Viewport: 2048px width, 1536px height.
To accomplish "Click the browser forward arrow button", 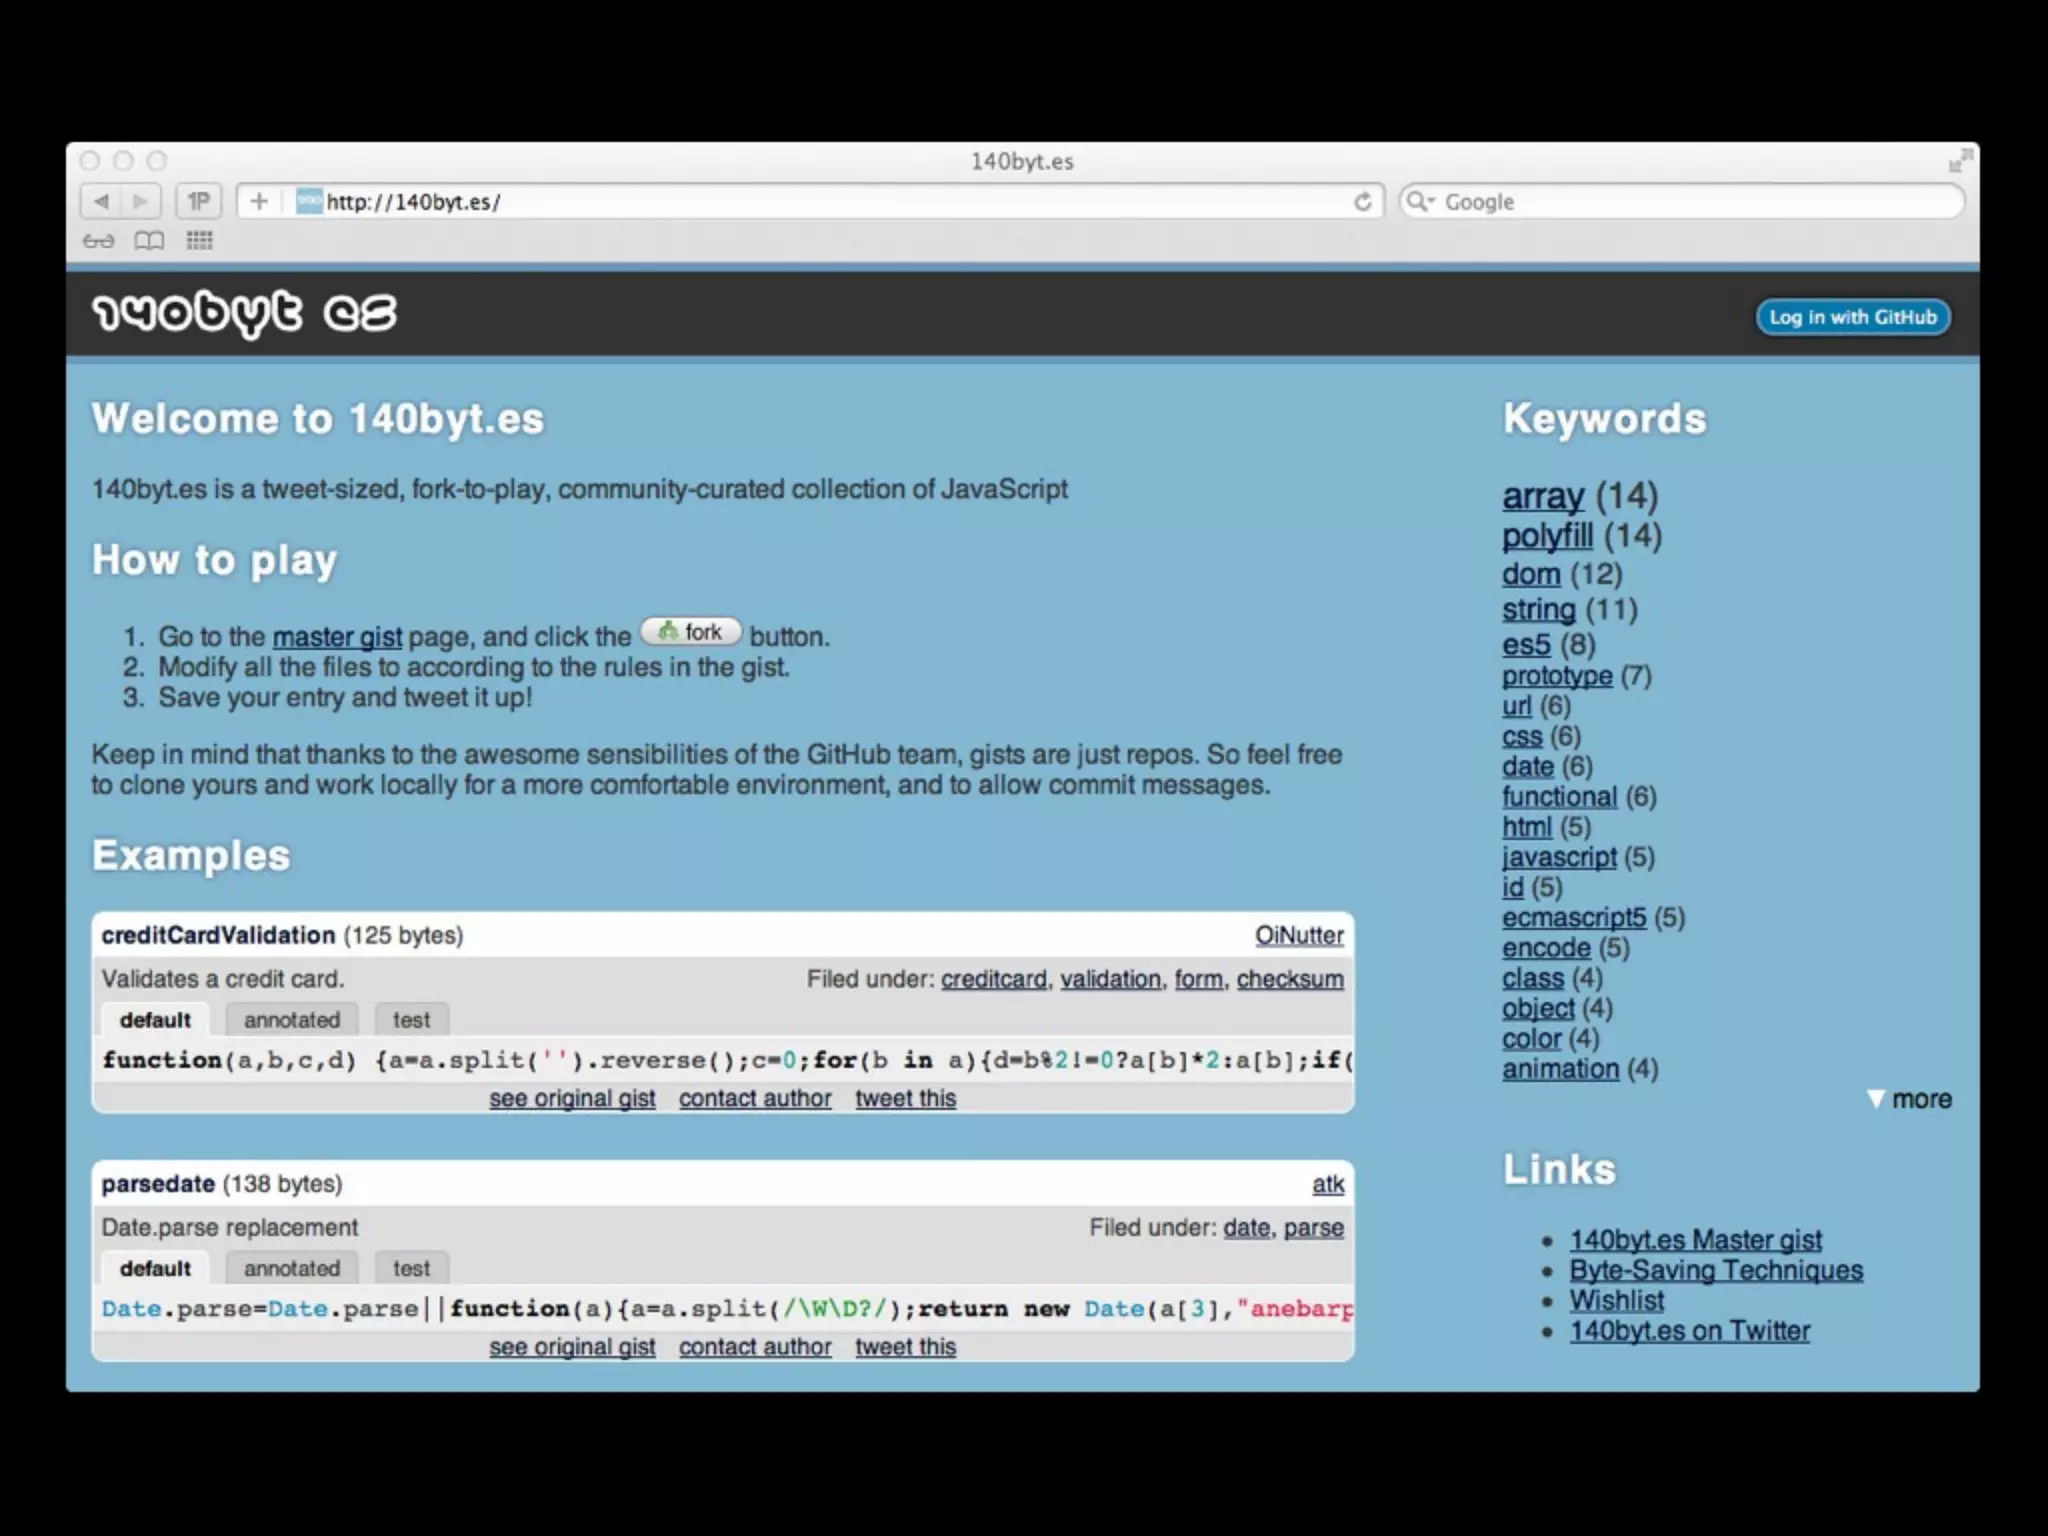I will point(140,202).
